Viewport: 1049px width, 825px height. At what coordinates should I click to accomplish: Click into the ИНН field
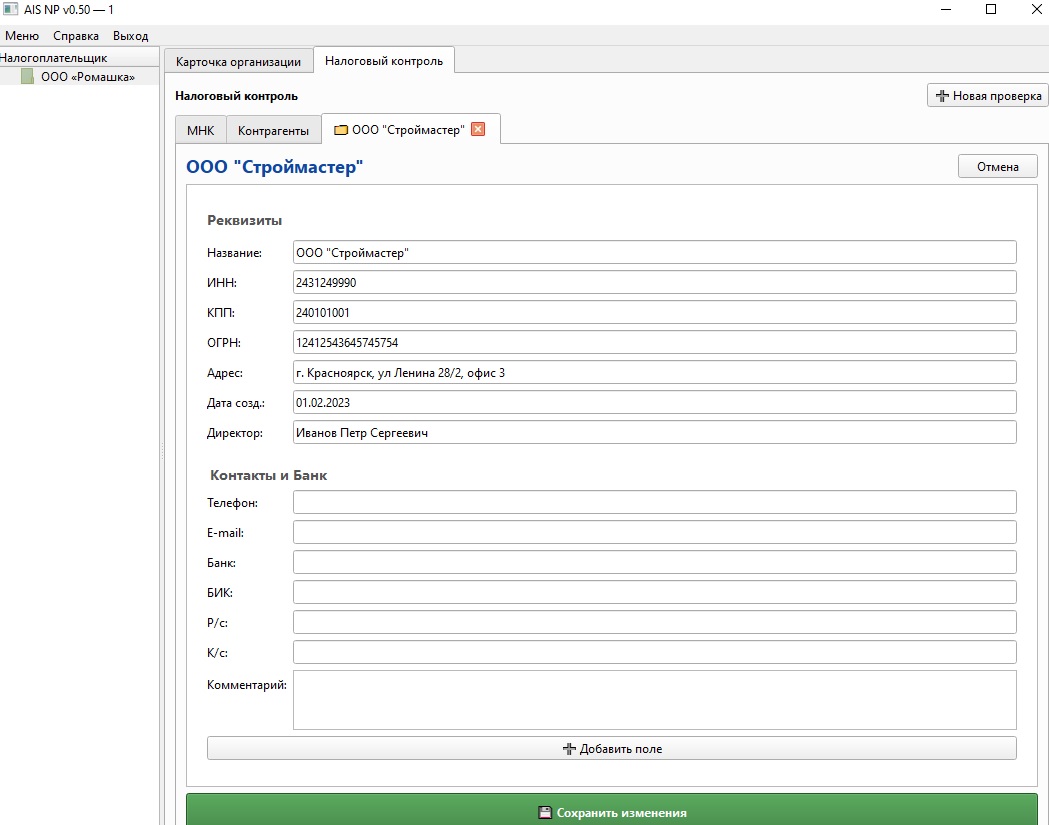[x=654, y=282]
